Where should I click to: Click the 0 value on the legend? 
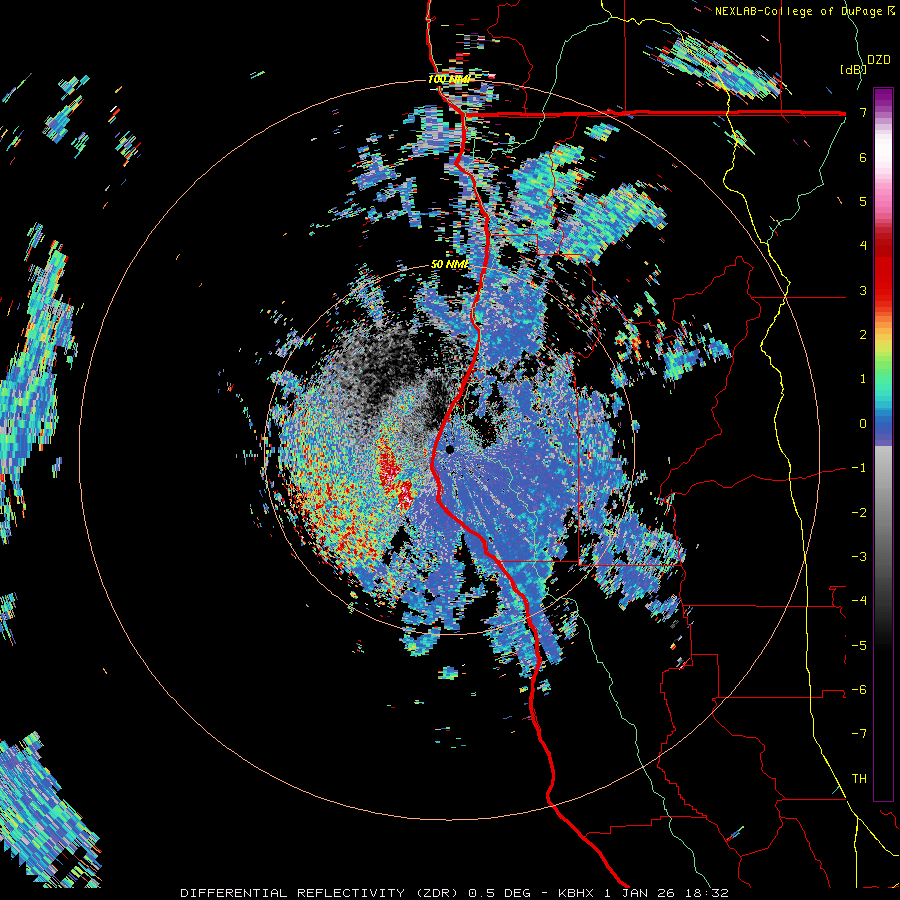pyautogui.click(x=863, y=424)
